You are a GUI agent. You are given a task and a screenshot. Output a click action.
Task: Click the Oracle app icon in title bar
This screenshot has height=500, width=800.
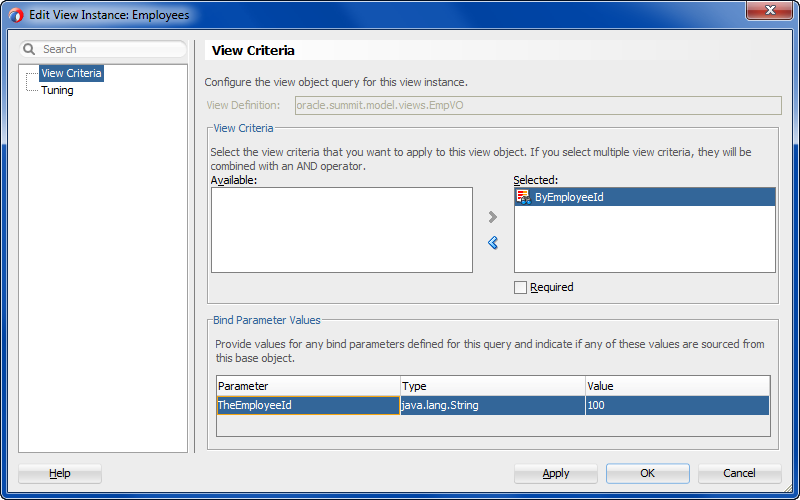pyautogui.click(x=16, y=15)
